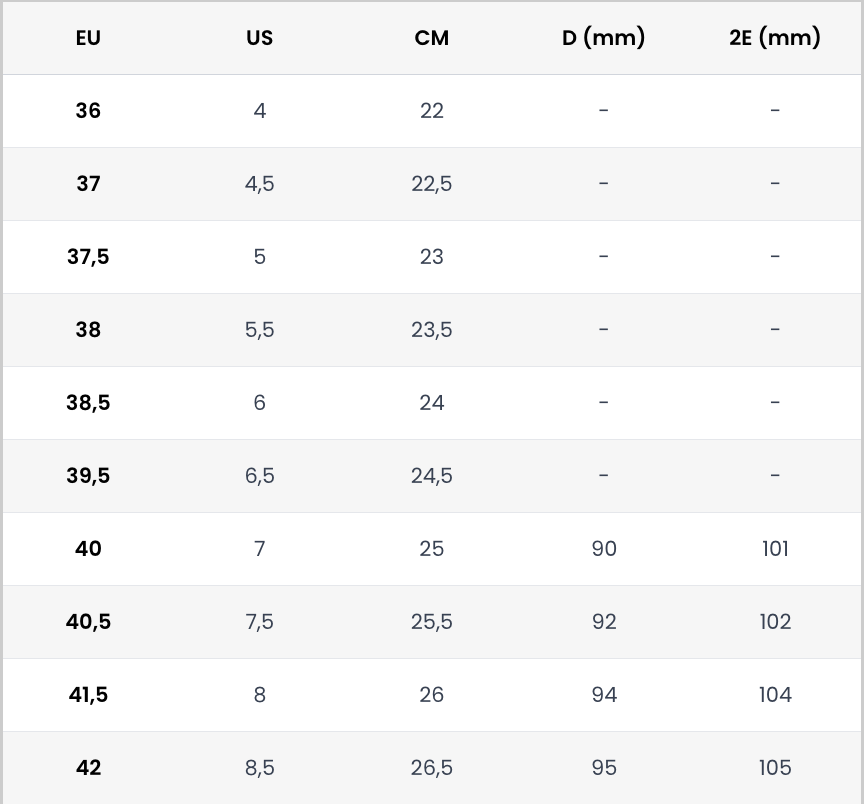Click the CM column header
866x804 pixels.
point(432,38)
